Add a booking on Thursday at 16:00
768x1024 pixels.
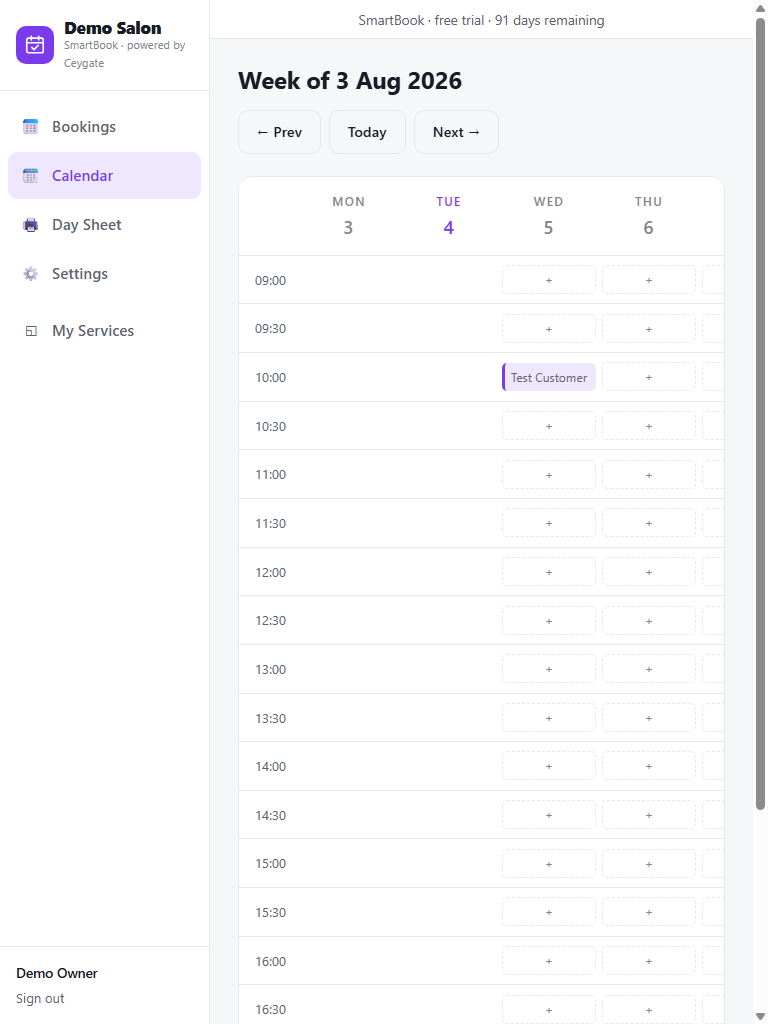pyautogui.click(x=648, y=961)
